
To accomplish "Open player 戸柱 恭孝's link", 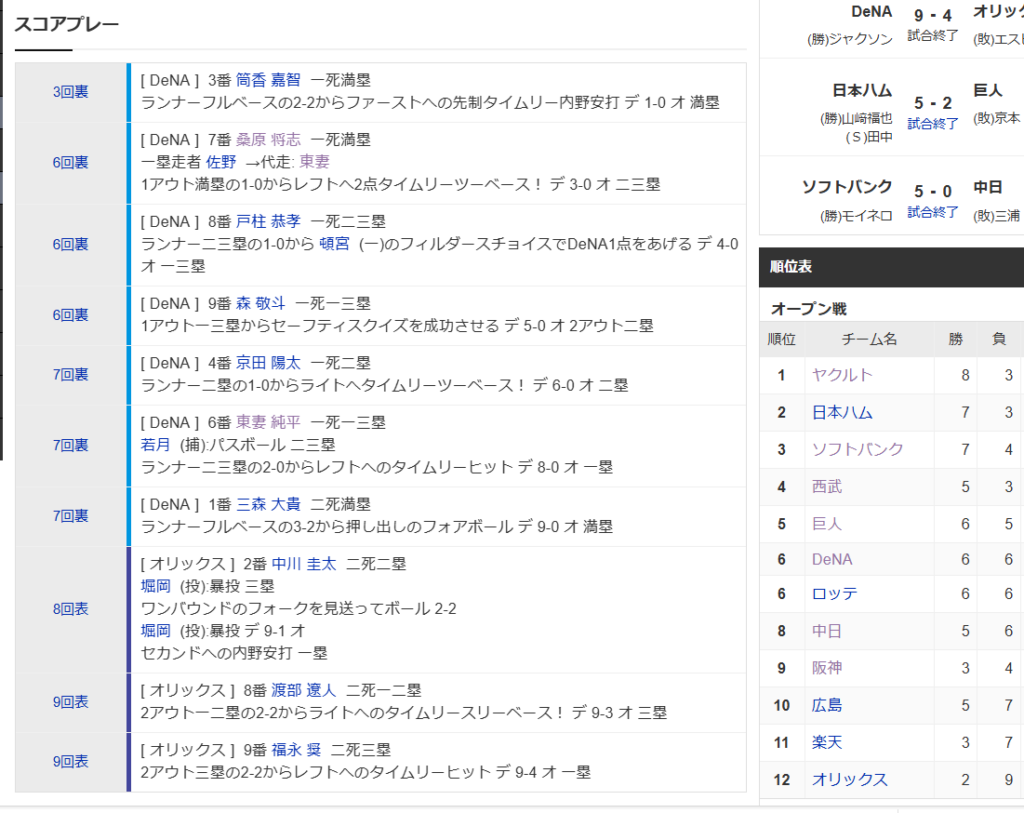I will point(268,221).
